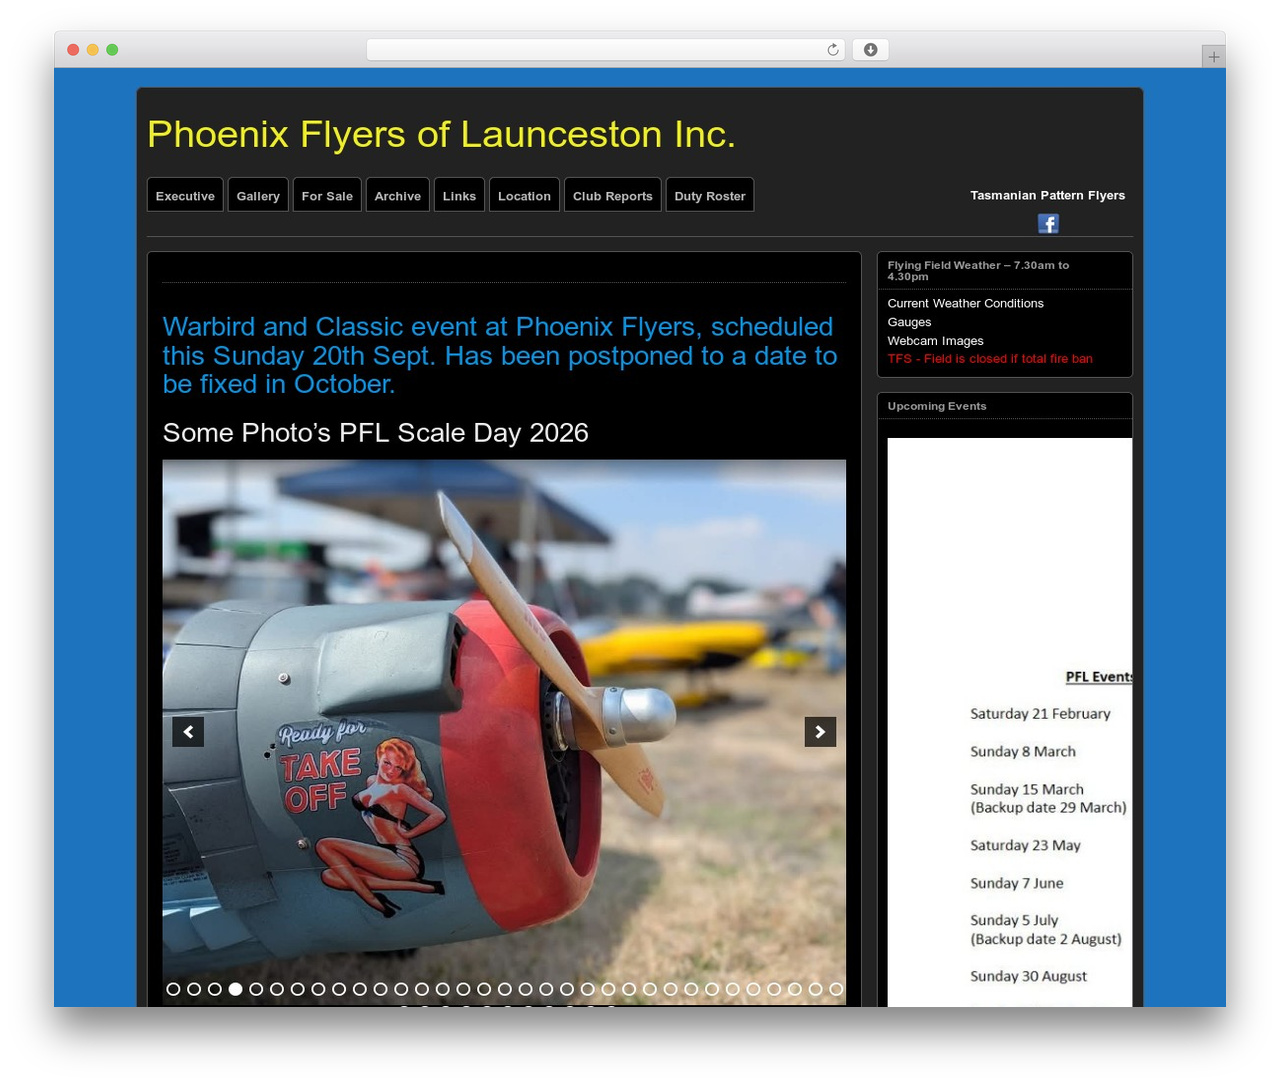
Task: Click the Saturday 21 February event date
Action: click(x=1040, y=714)
